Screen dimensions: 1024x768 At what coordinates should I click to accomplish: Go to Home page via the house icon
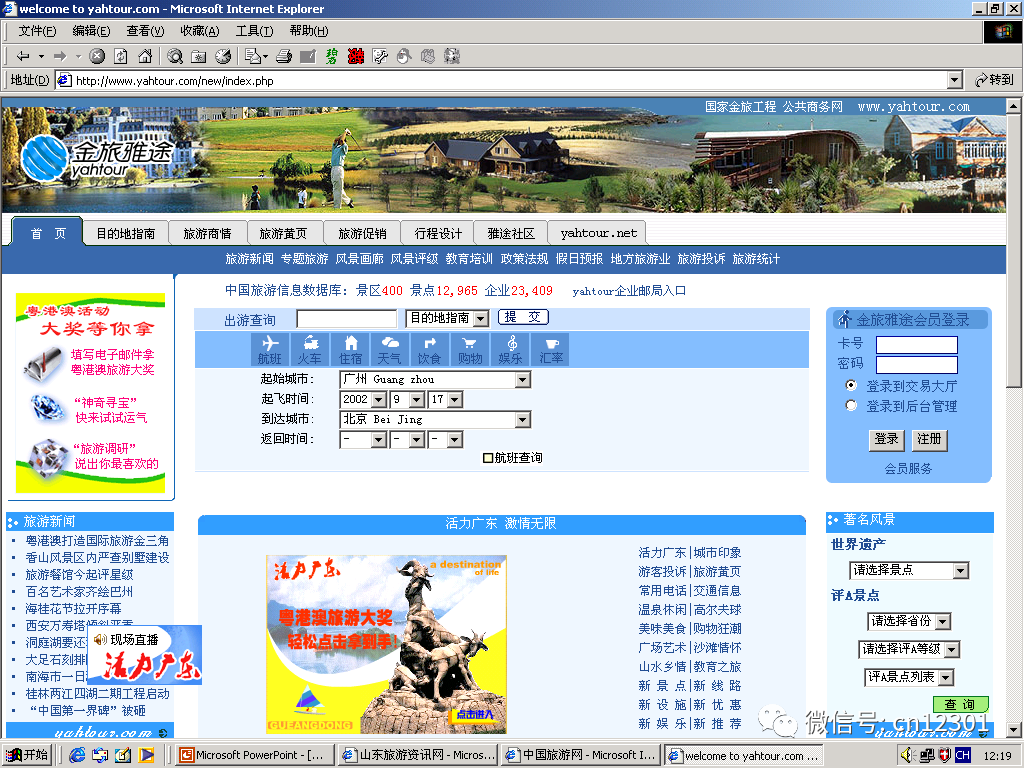click(x=145, y=56)
